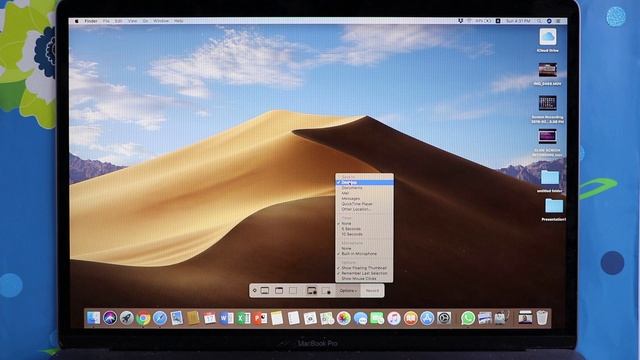Open Calendar from the Dock

tap(210, 318)
